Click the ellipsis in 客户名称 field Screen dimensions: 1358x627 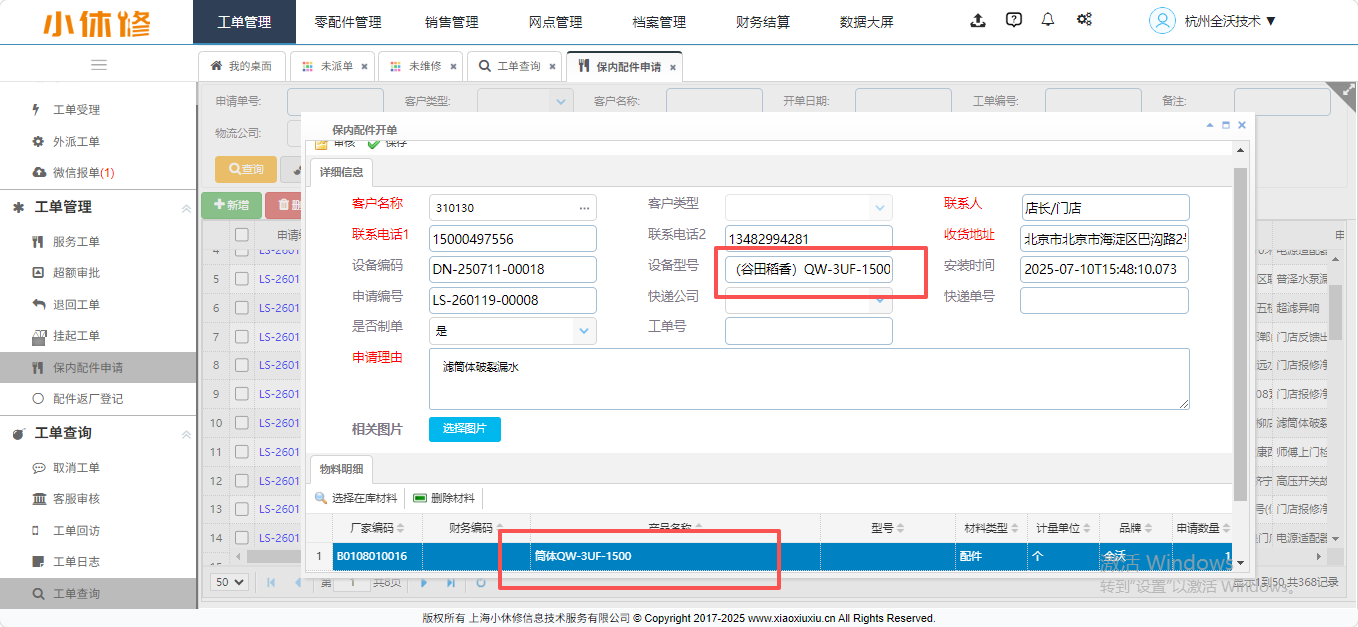tap(584, 208)
